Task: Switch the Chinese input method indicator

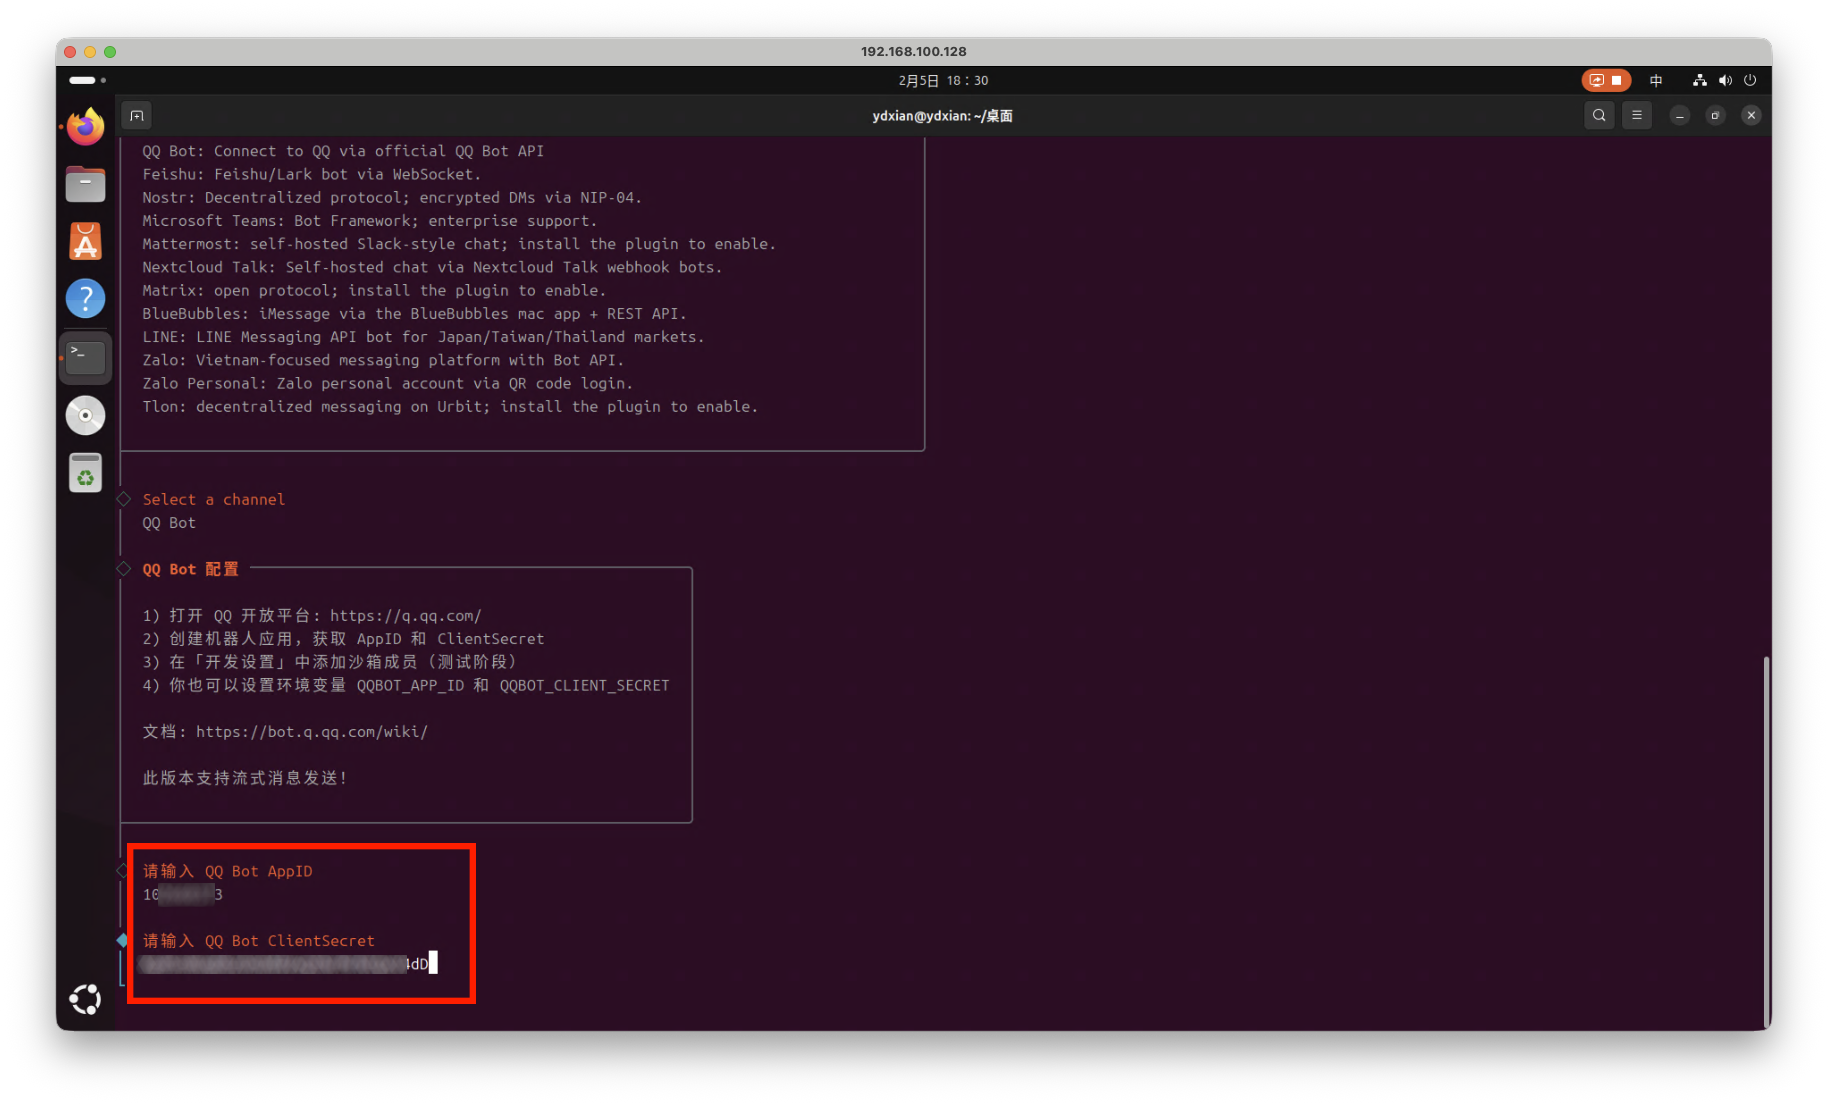Action: pyautogui.click(x=1656, y=81)
